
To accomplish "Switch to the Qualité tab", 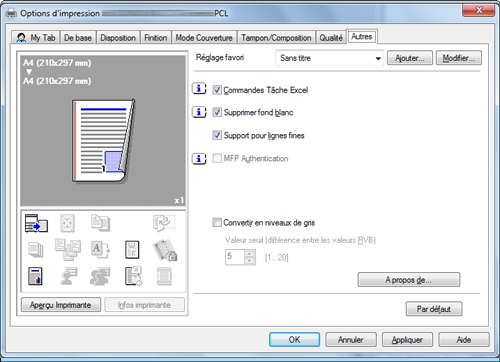I will (x=331, y=38).
